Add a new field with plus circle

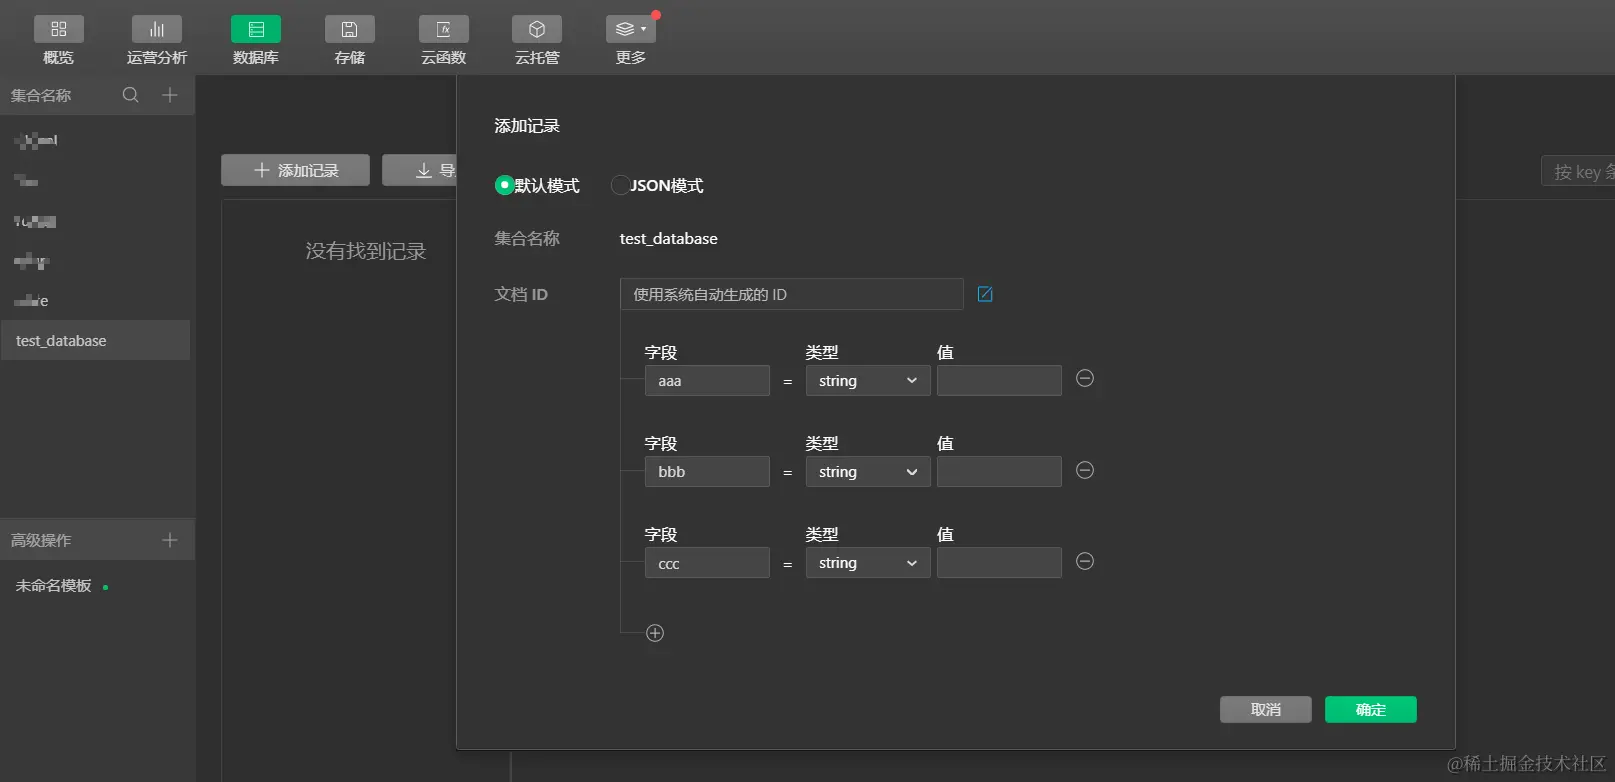[x=655, y=633]
